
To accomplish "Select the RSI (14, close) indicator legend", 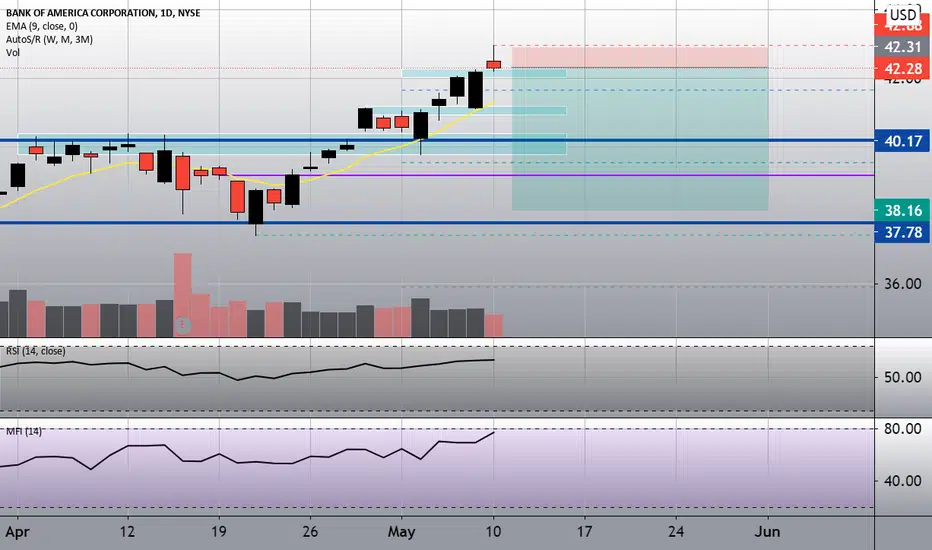I will point(36,351).
